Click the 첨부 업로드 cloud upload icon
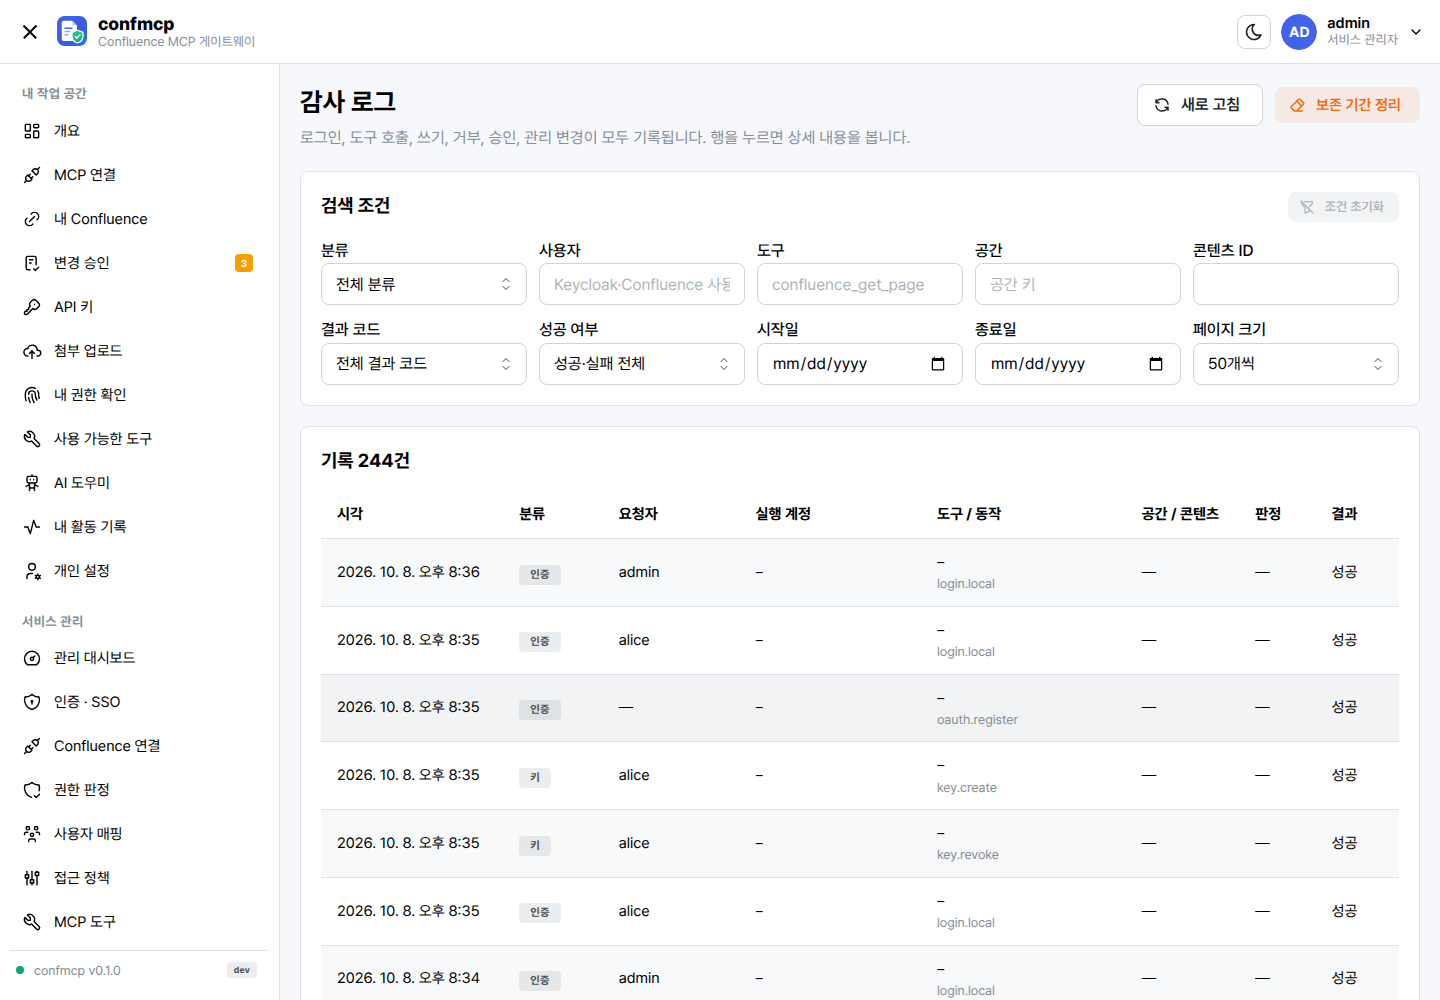Viewport: 1440px width, 1000px height. click(32, 351)
